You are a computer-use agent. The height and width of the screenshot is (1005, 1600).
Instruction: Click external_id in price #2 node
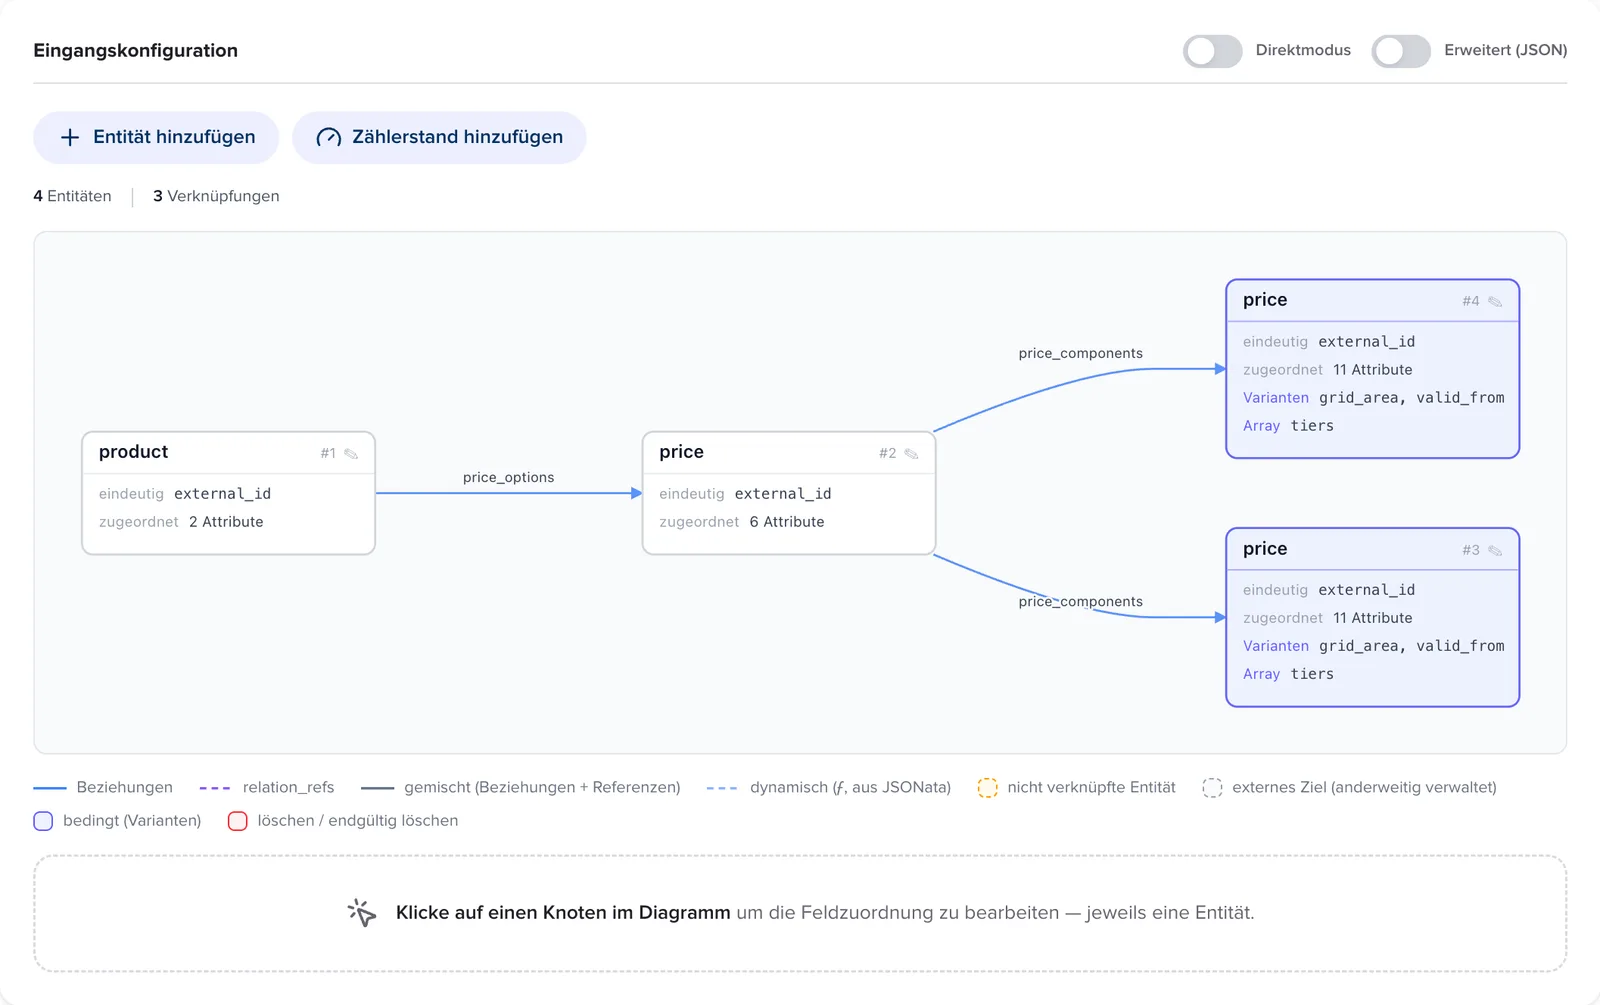tap(783, 494)
